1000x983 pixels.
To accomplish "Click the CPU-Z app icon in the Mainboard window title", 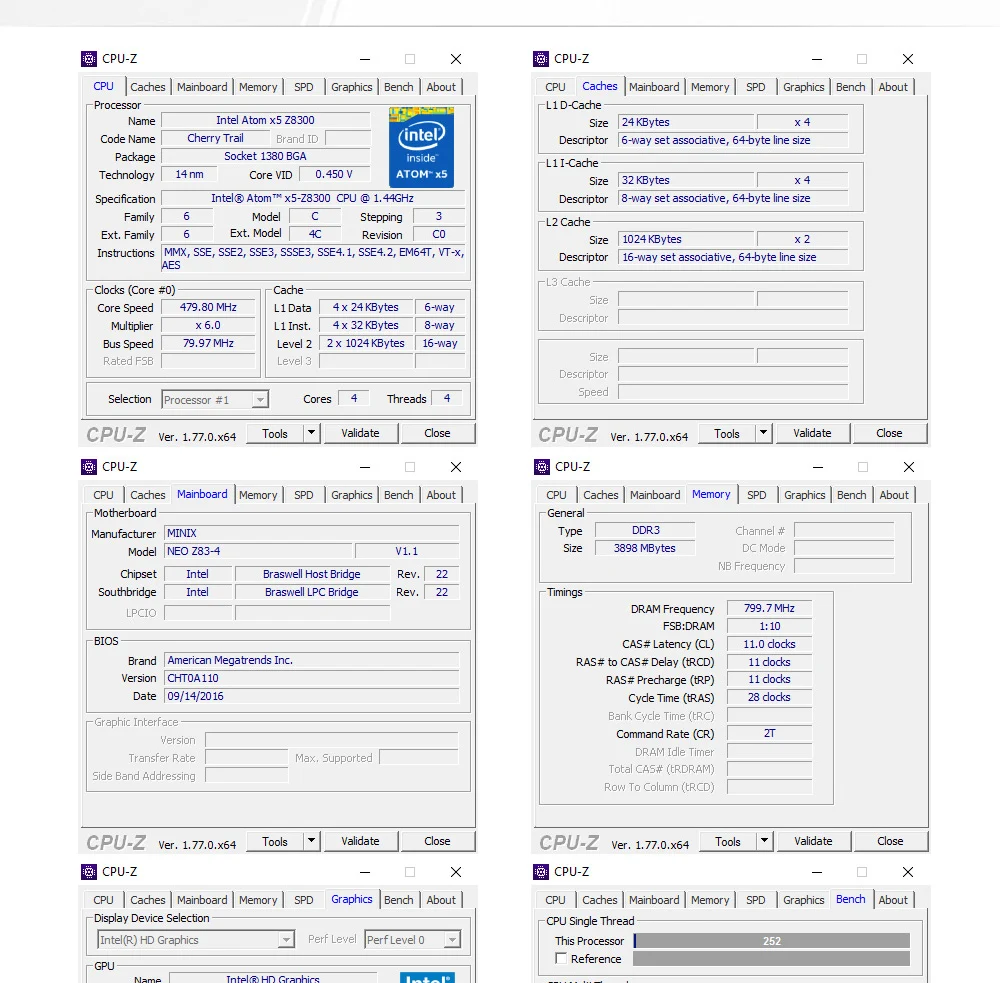I will click(89, 467).
